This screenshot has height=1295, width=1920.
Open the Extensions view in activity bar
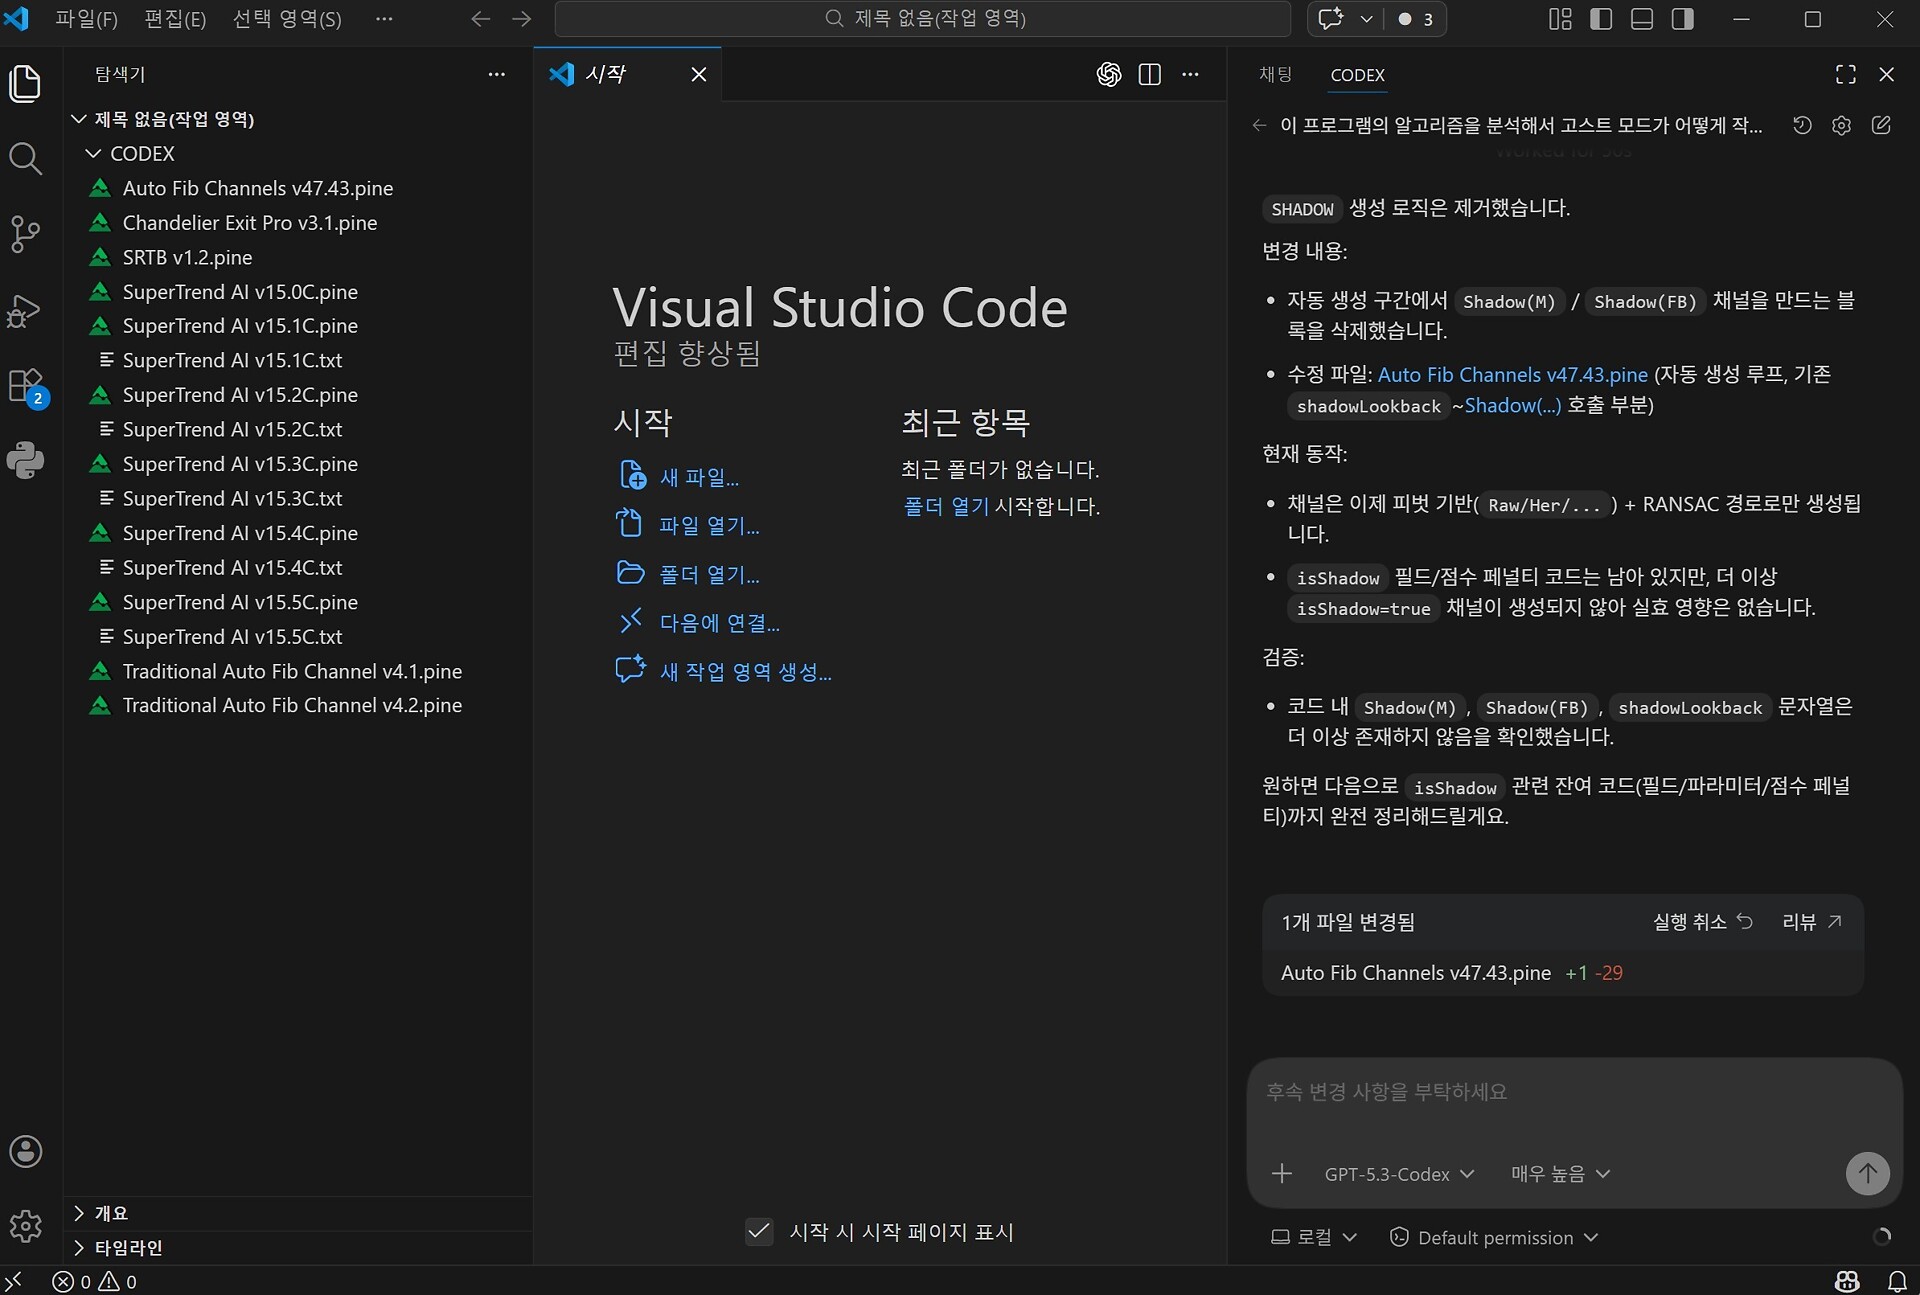[25, 386]
